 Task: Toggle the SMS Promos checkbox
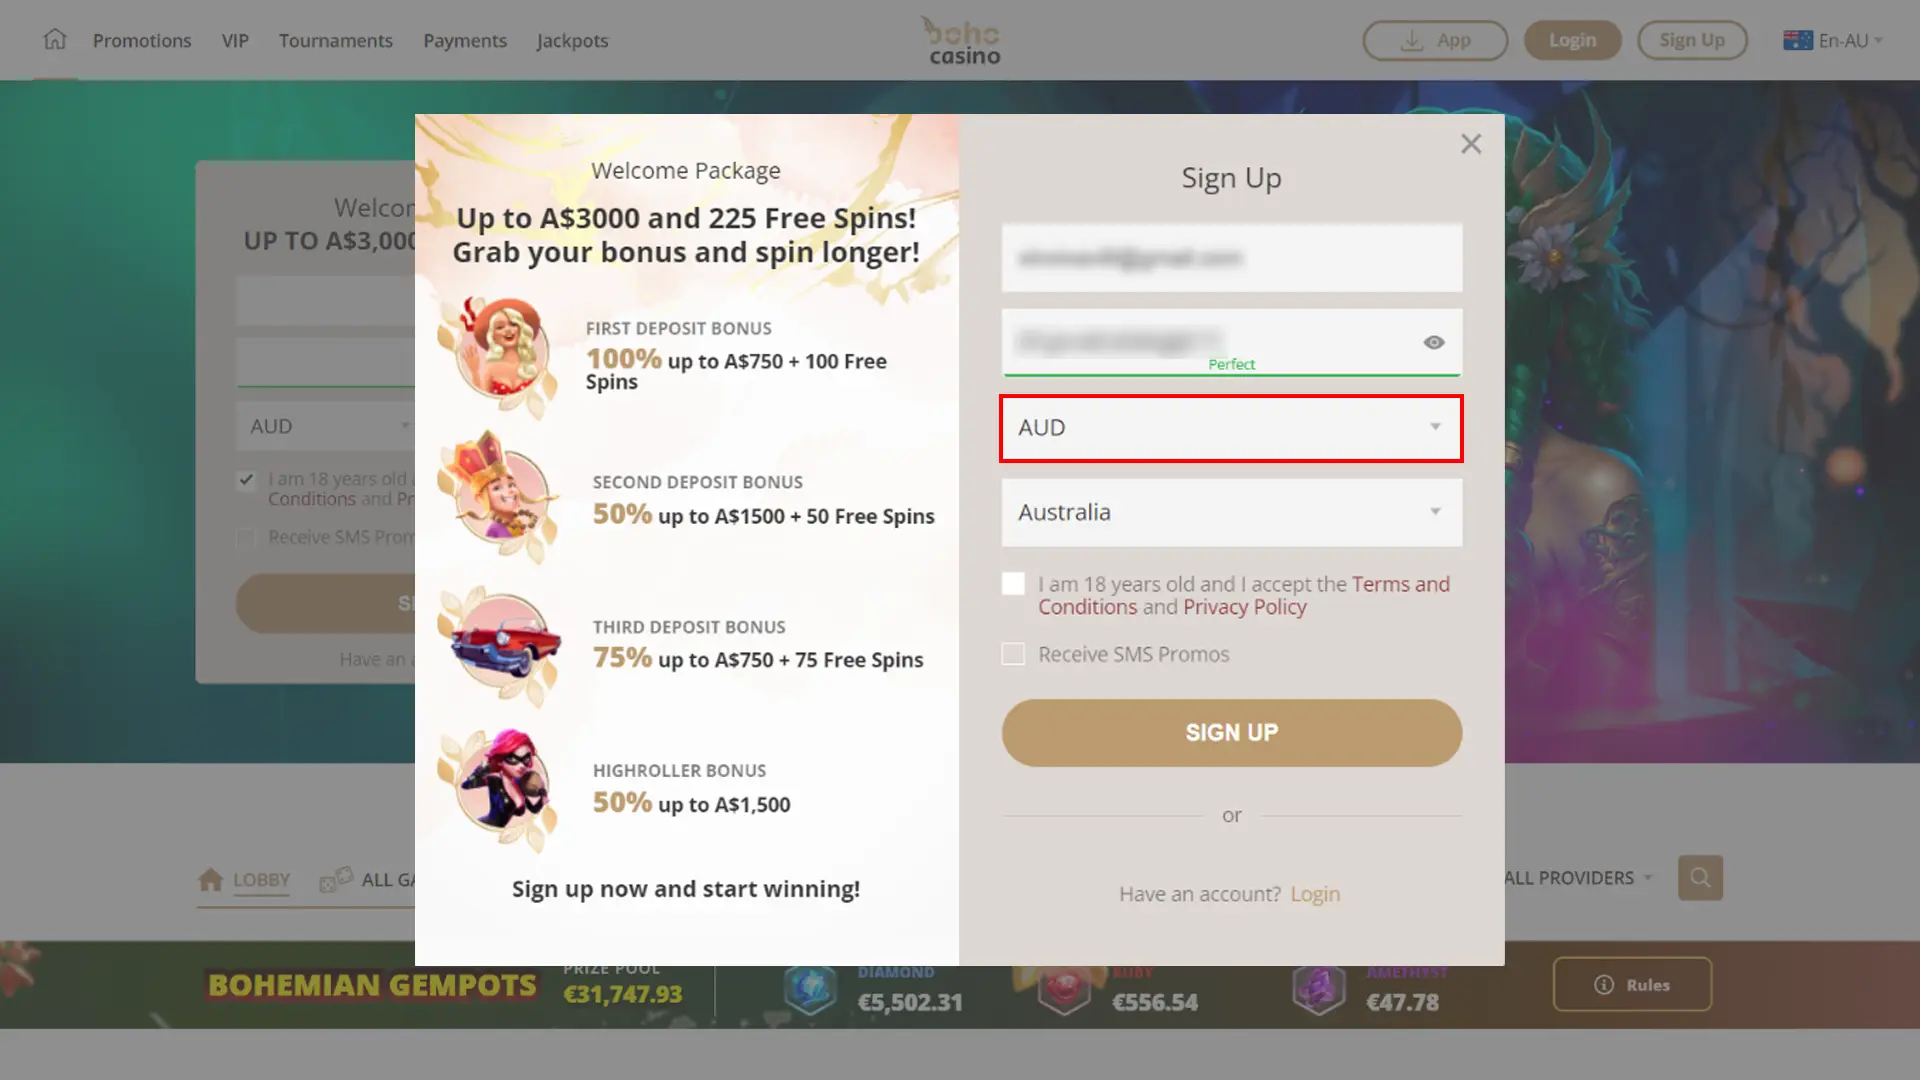click(1014, 654)
